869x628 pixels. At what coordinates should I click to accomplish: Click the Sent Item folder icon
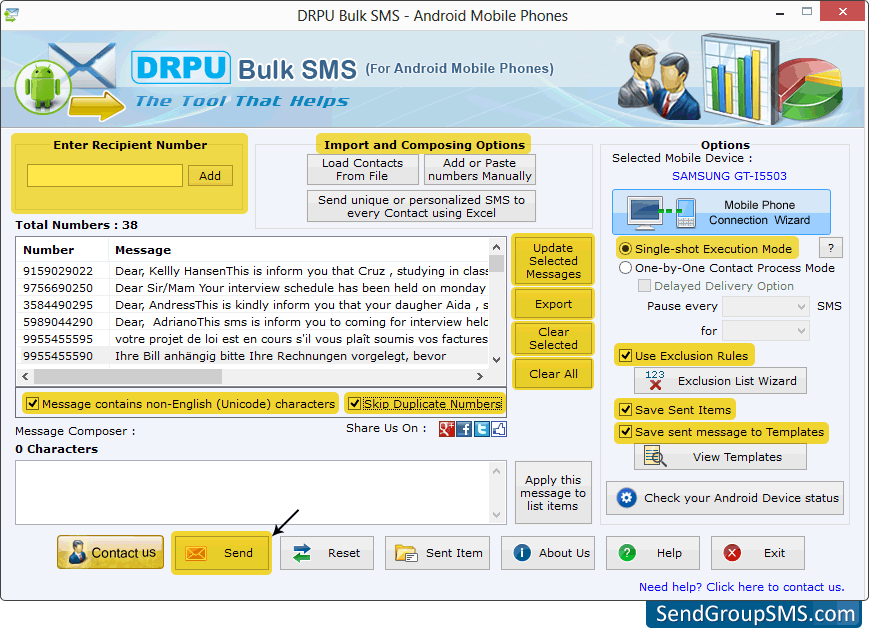tap(406, 553)
